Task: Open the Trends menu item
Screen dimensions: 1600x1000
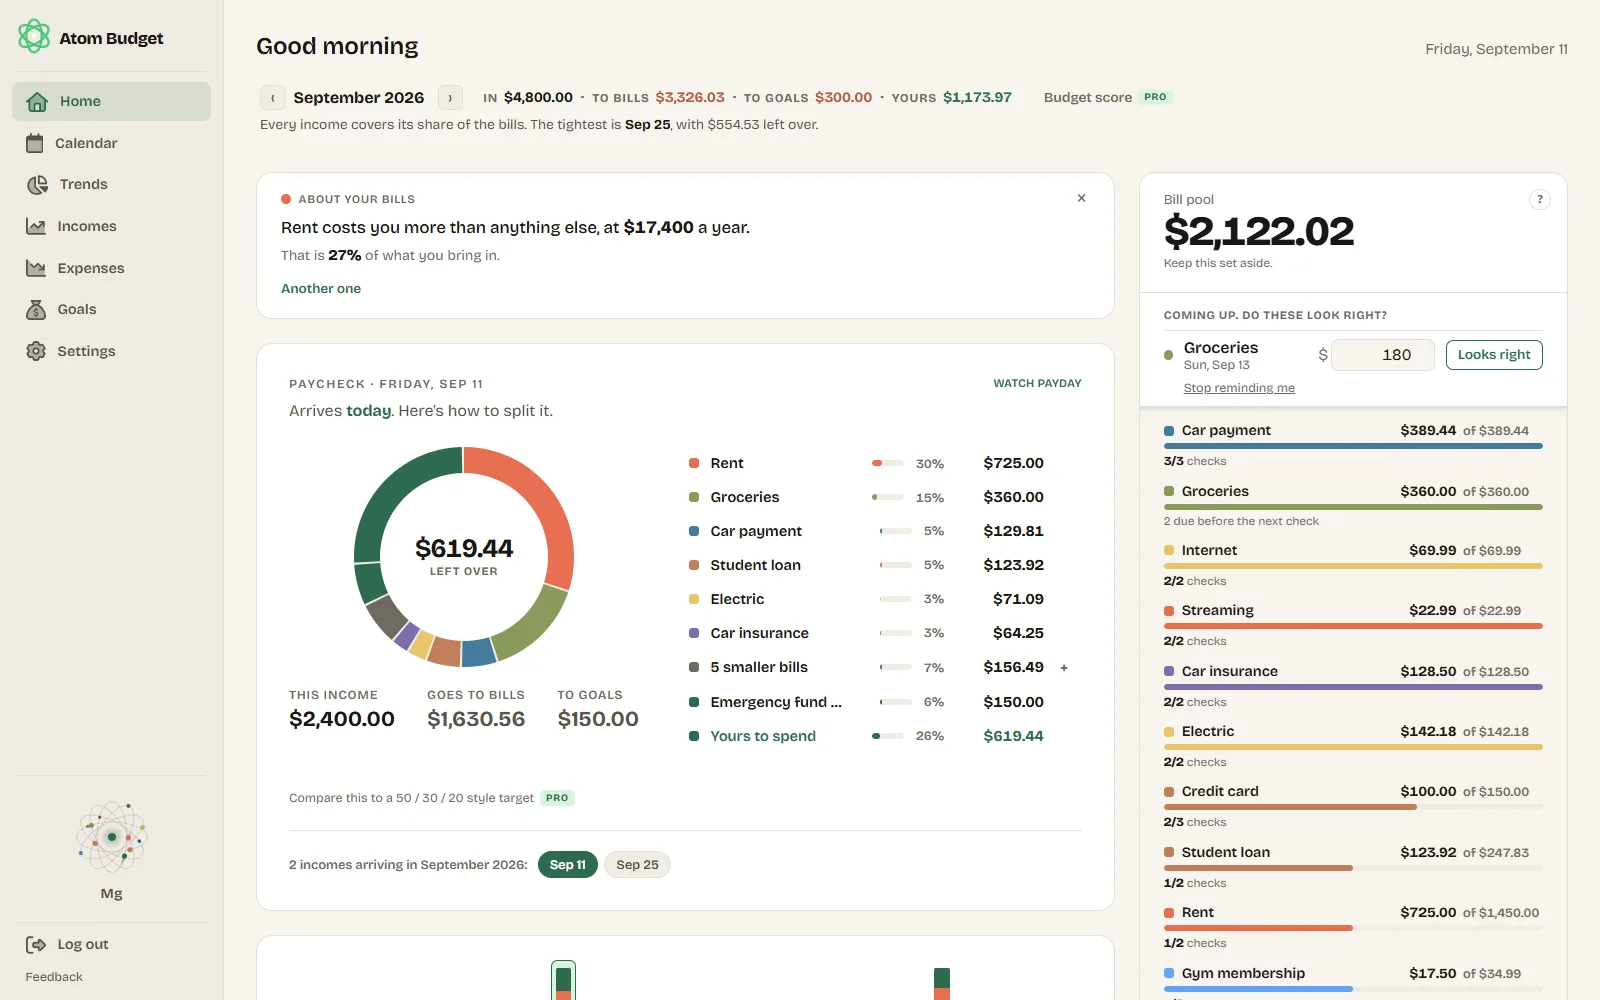Action: [x=111, y=185]
